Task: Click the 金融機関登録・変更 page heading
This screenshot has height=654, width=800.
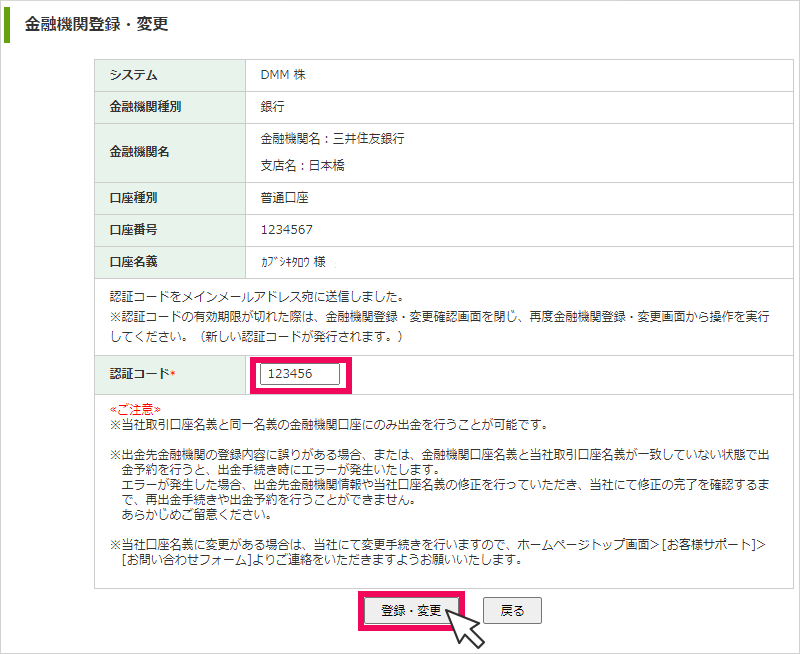Action: click(96, 24)
